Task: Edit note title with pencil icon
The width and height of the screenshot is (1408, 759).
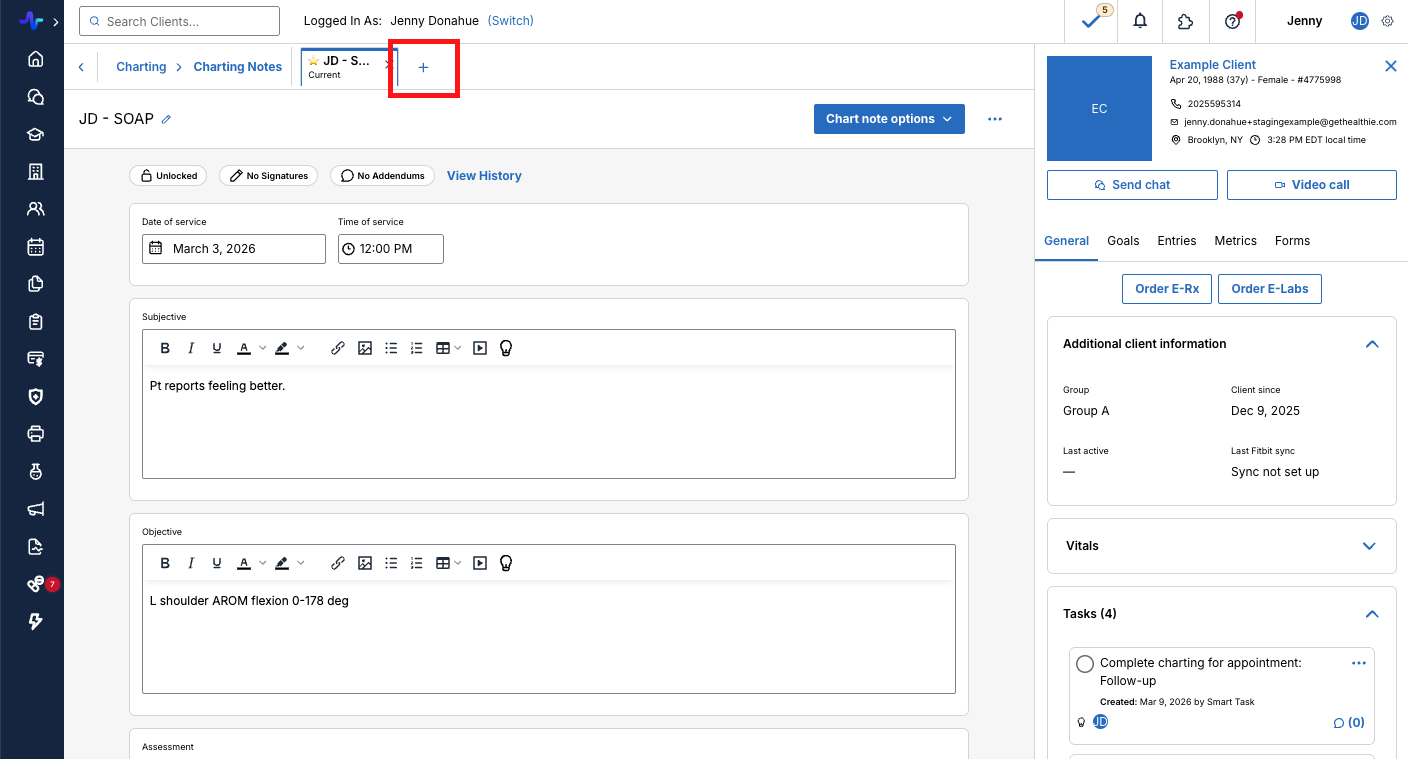Action: (166, 119)
